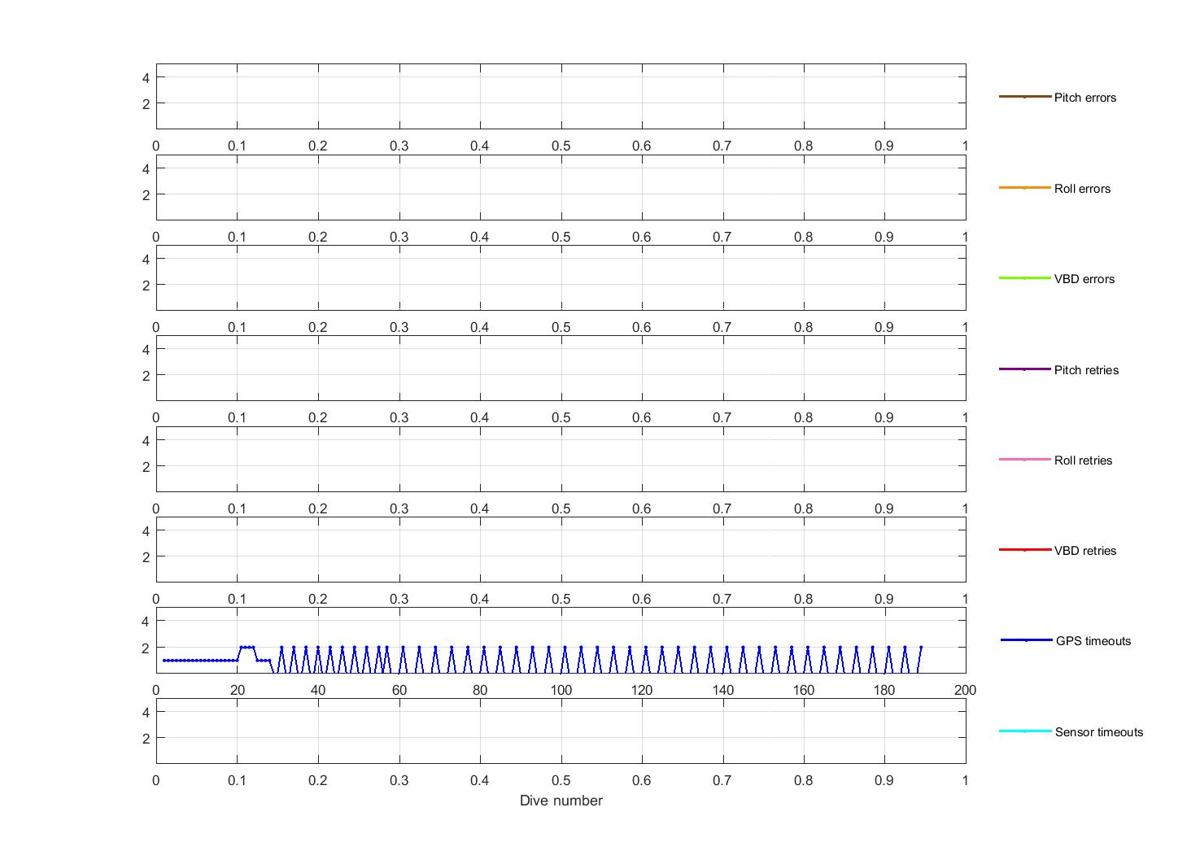Click the 40 tick on GPS timeouts axis

[318, 690]
